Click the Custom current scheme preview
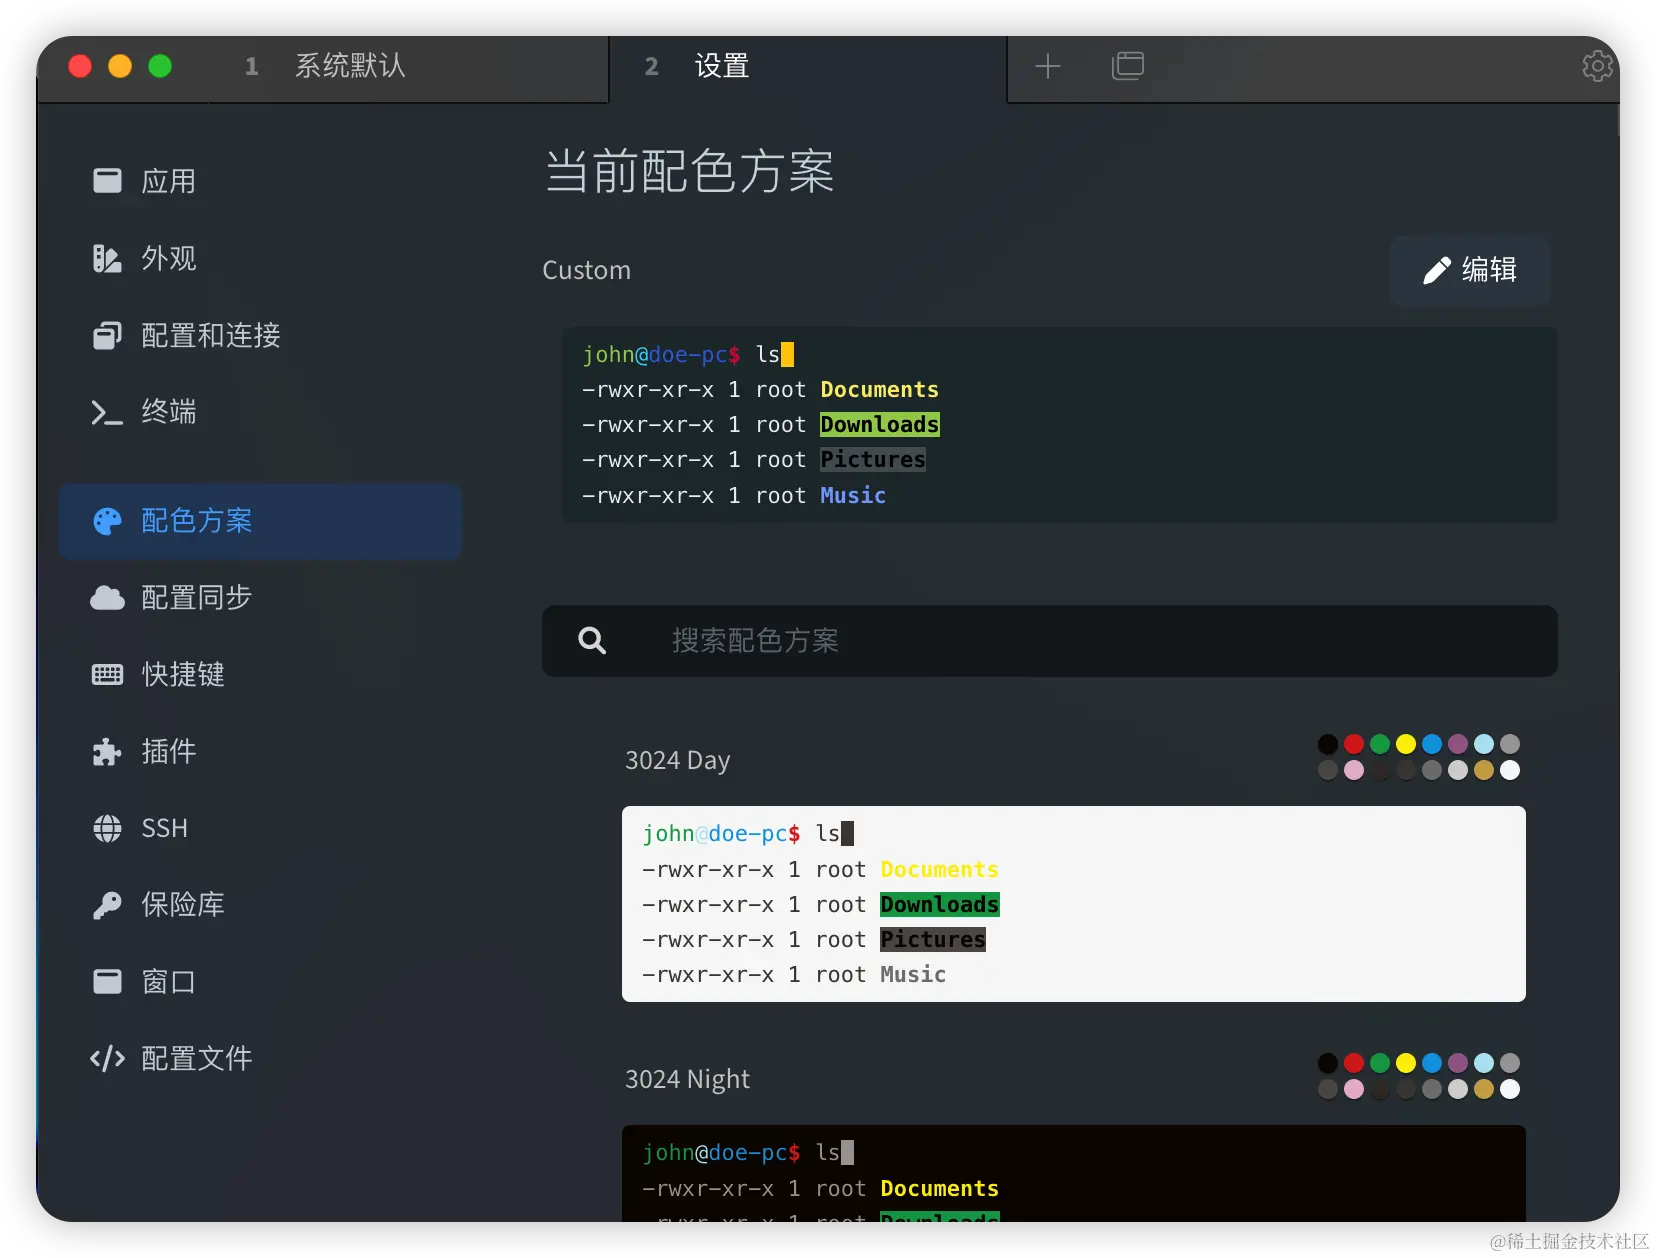 point(1059,425)
